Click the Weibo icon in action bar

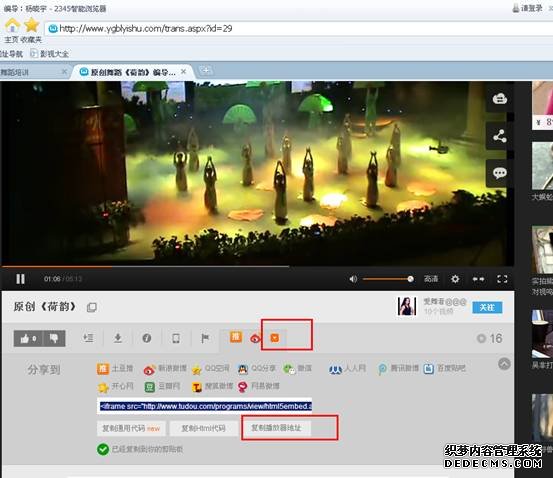click(x=255, y=339)
